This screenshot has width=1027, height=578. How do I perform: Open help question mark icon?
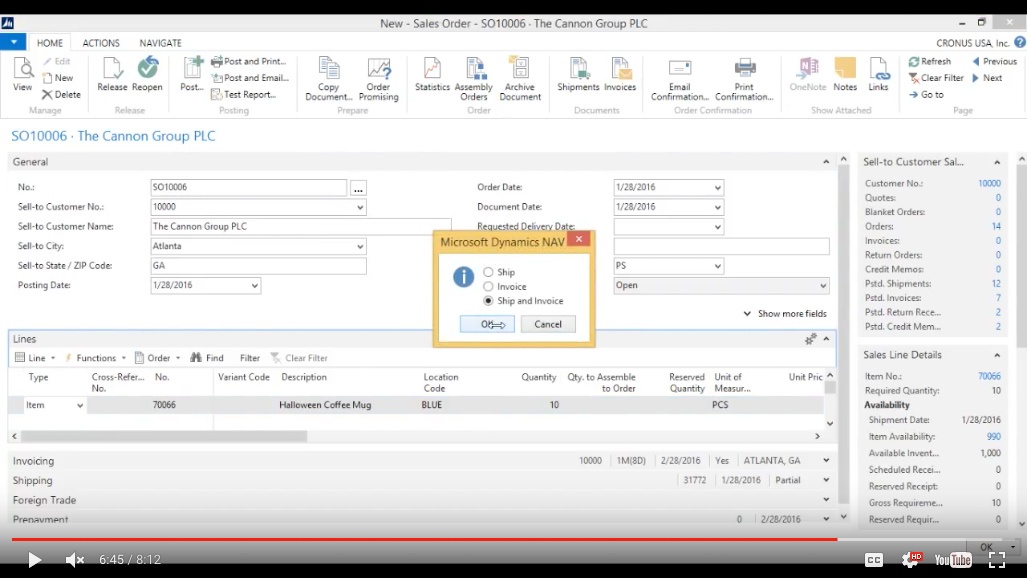[1019, 43]
